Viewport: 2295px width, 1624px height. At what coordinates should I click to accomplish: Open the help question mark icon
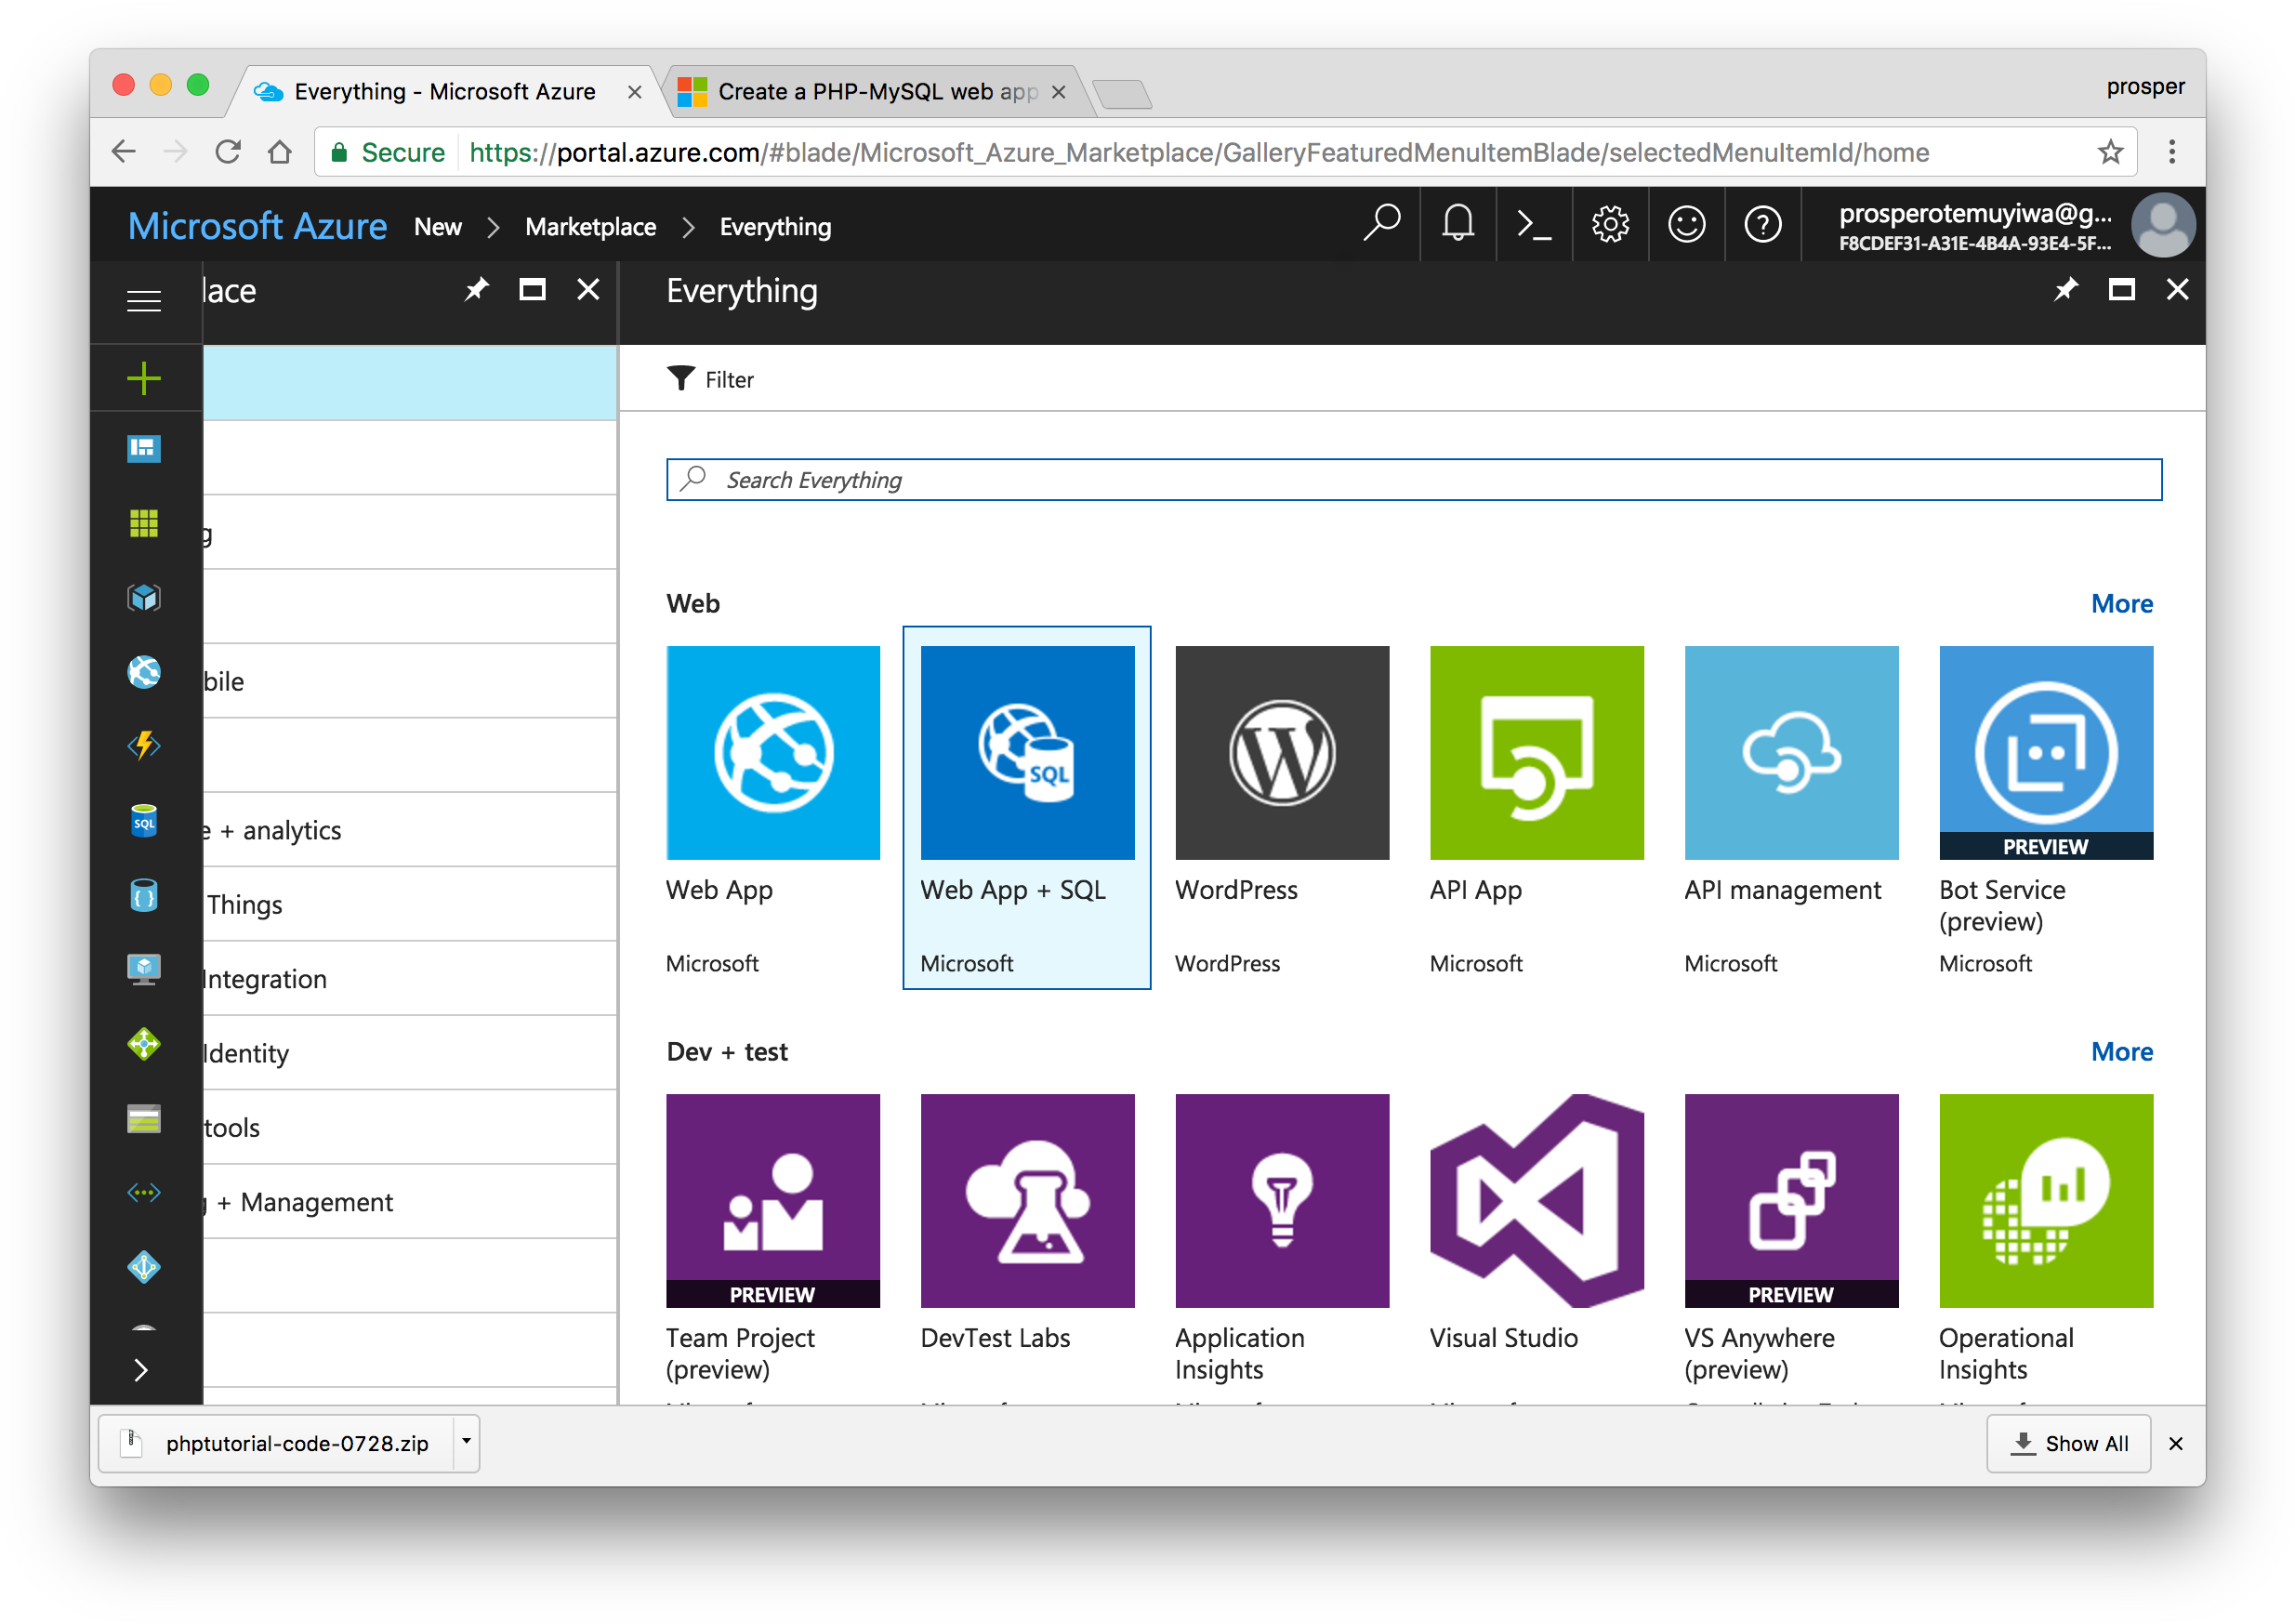(x=1762, y=224)
